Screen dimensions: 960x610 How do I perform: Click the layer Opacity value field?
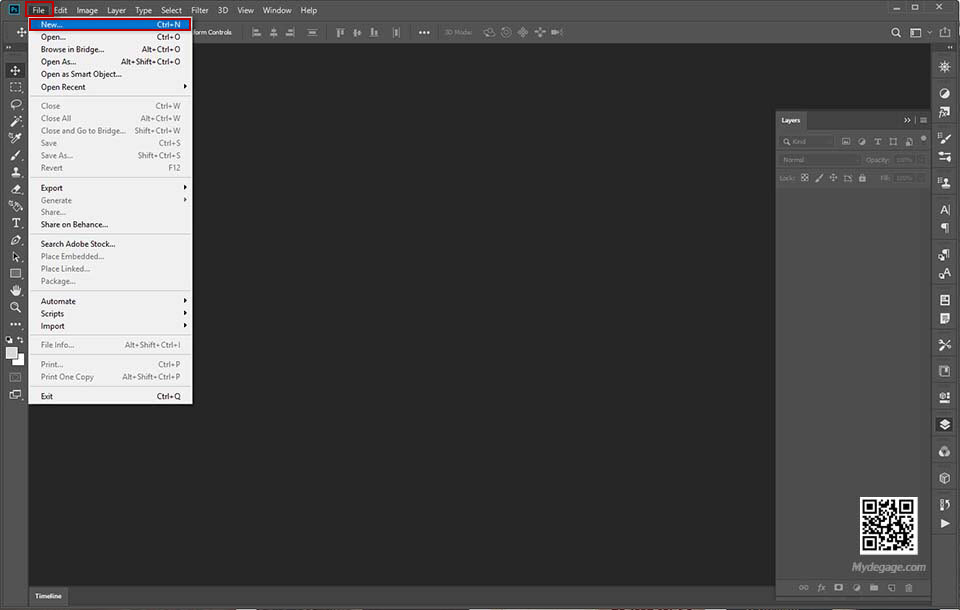point(904,160)
